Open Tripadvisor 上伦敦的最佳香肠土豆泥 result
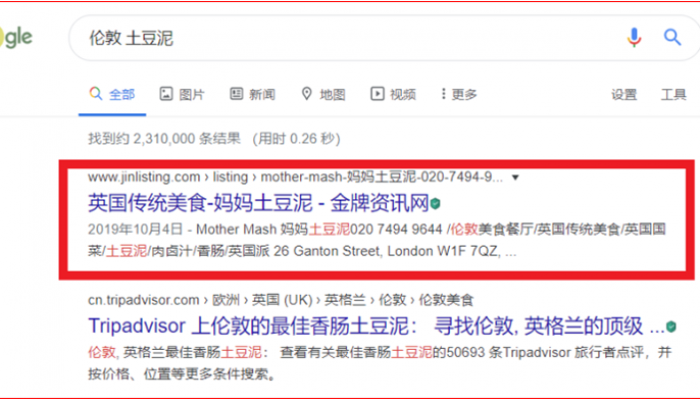 coord(375,327)
